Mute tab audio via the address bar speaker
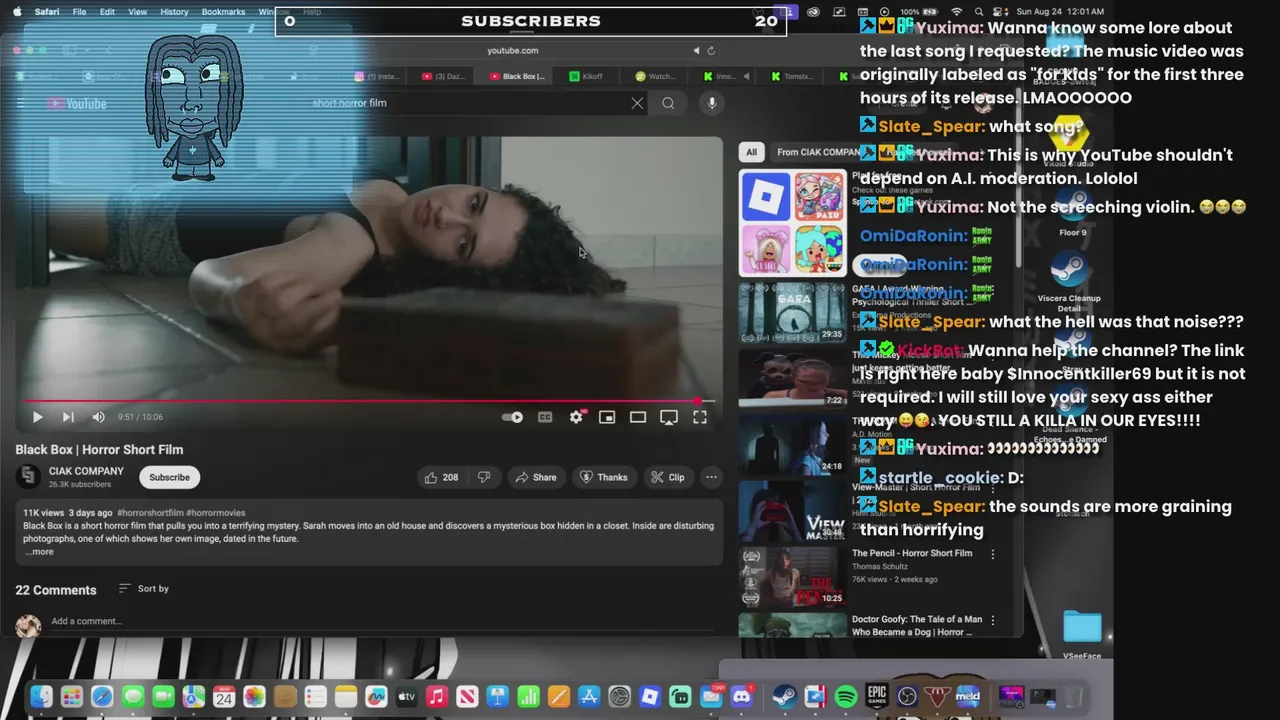1280x720 pixels. [697, 51]
